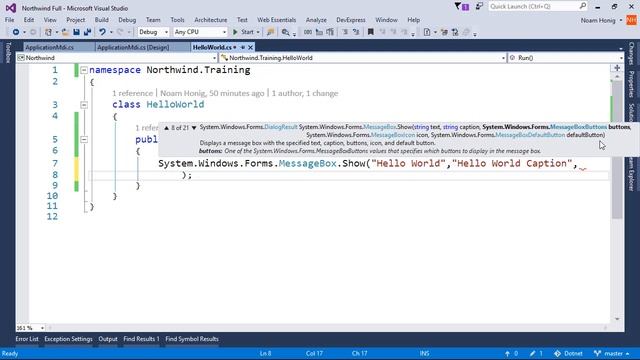This screenshot has width=640, height=360.
Task: Click the master branch status bar item
Action: [x=611, y=353]
